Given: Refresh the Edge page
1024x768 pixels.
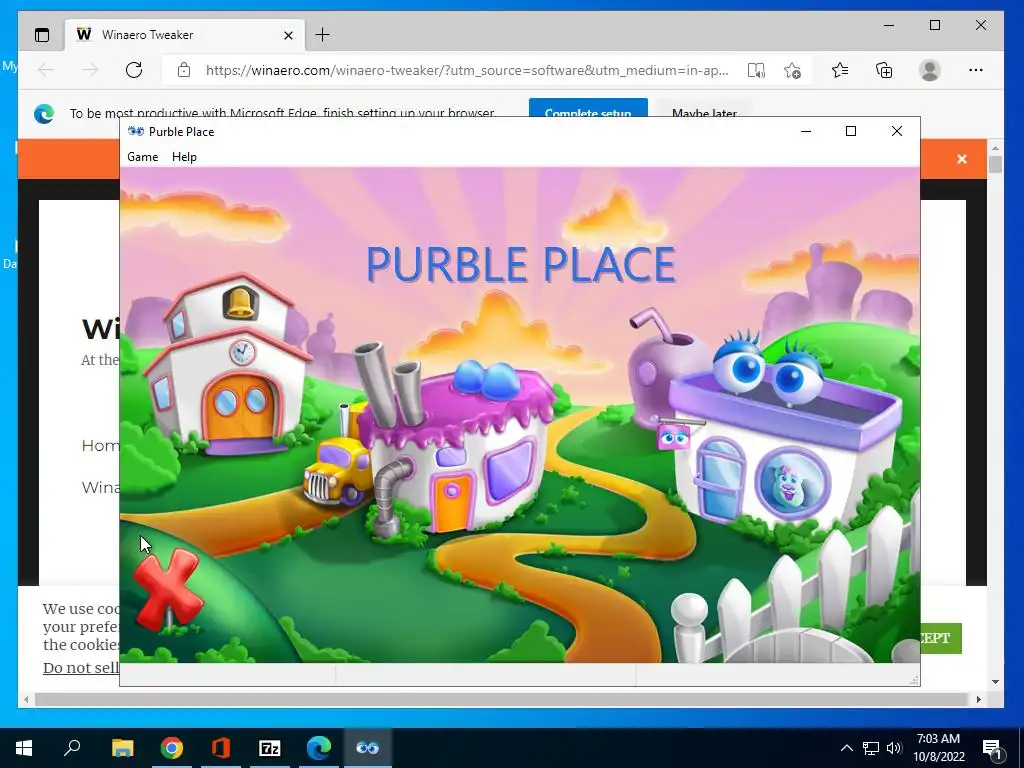Looking at the screenshot, I should click(x=134, y=70).
